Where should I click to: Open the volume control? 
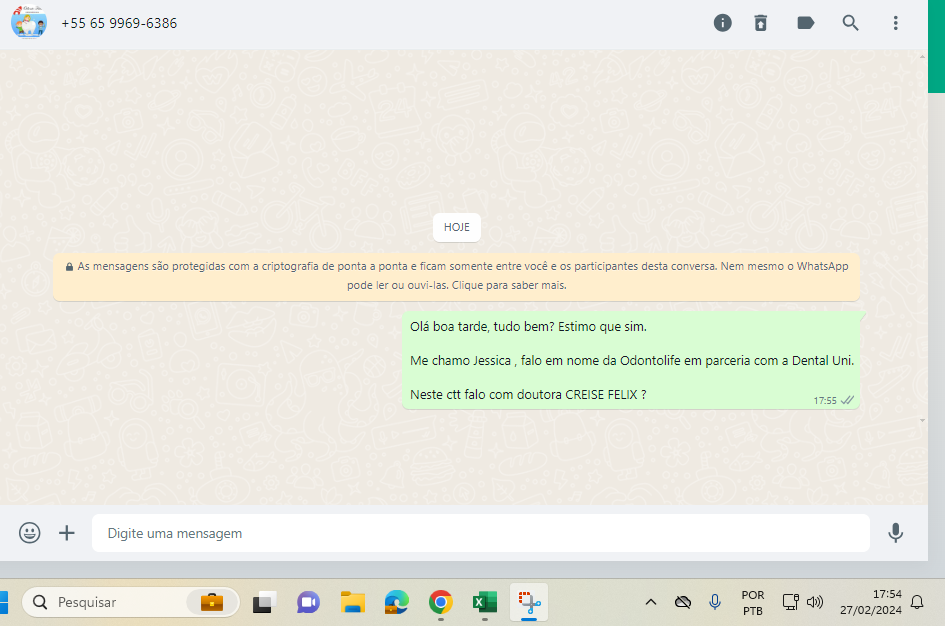coord(815,602)
